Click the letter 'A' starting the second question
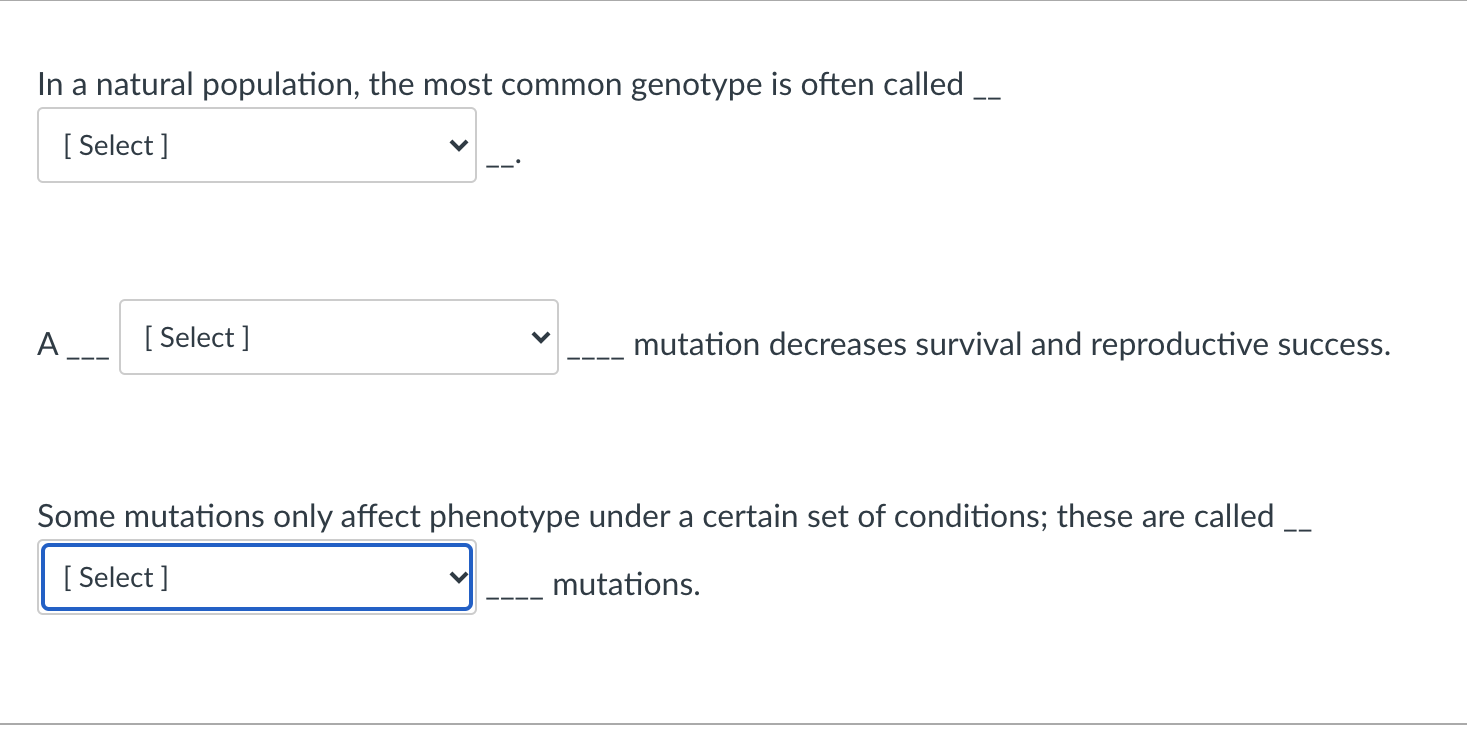Viewport: 1467px width, 730px height. 47,344
